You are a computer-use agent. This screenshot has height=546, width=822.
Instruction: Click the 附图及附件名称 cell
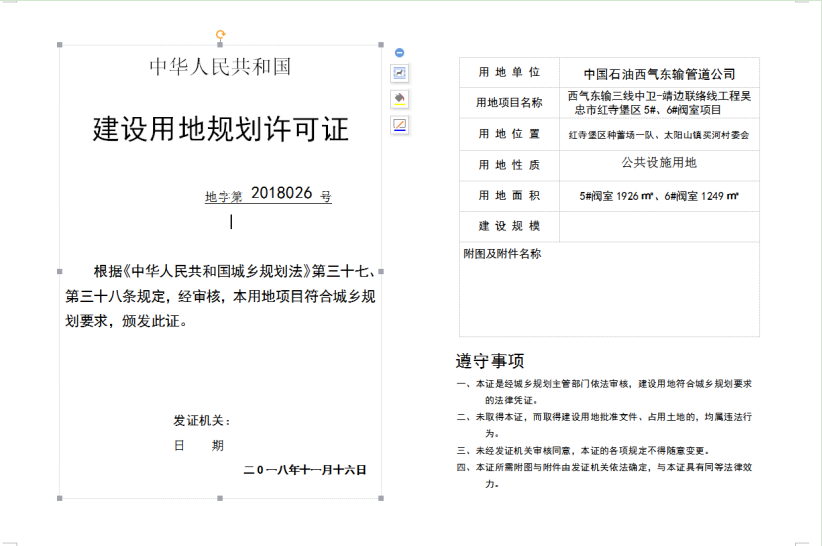click(x=502, y=254)
